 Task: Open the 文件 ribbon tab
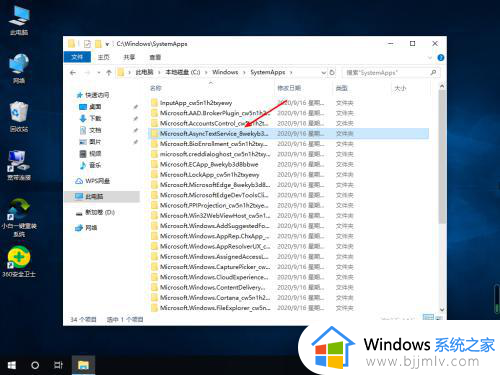[77, 57]
